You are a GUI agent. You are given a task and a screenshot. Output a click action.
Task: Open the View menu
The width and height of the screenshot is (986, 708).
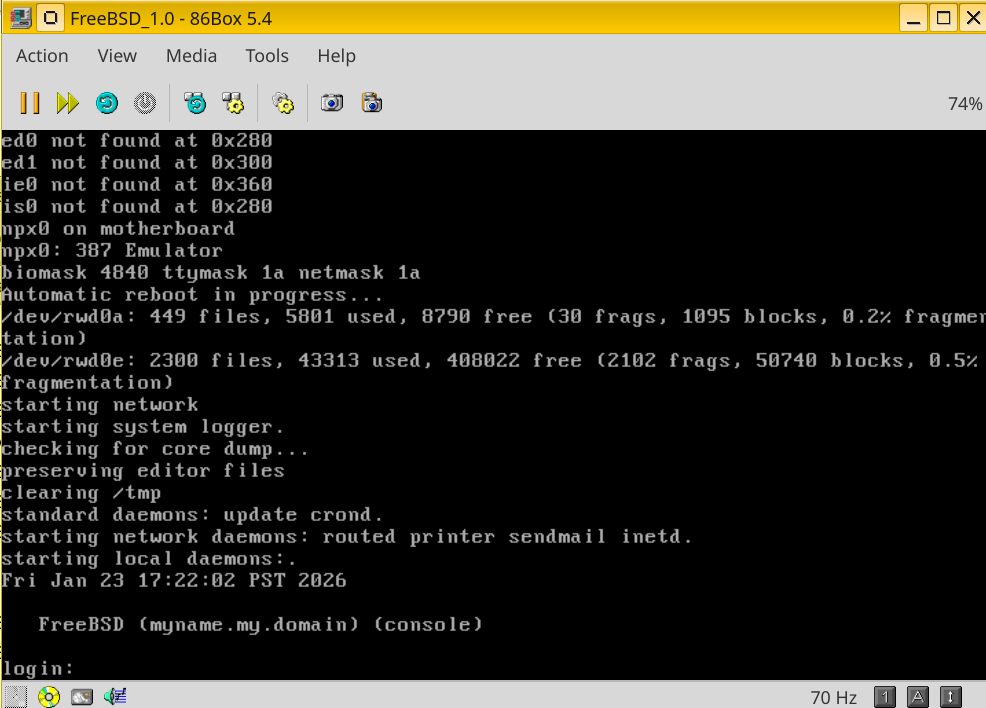117,56
